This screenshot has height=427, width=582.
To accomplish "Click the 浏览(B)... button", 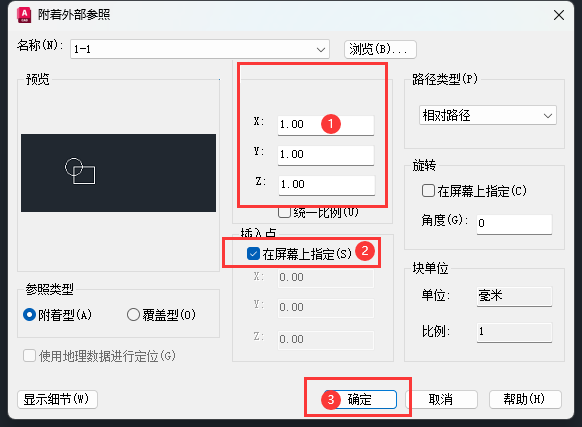I will click(380, 49).
